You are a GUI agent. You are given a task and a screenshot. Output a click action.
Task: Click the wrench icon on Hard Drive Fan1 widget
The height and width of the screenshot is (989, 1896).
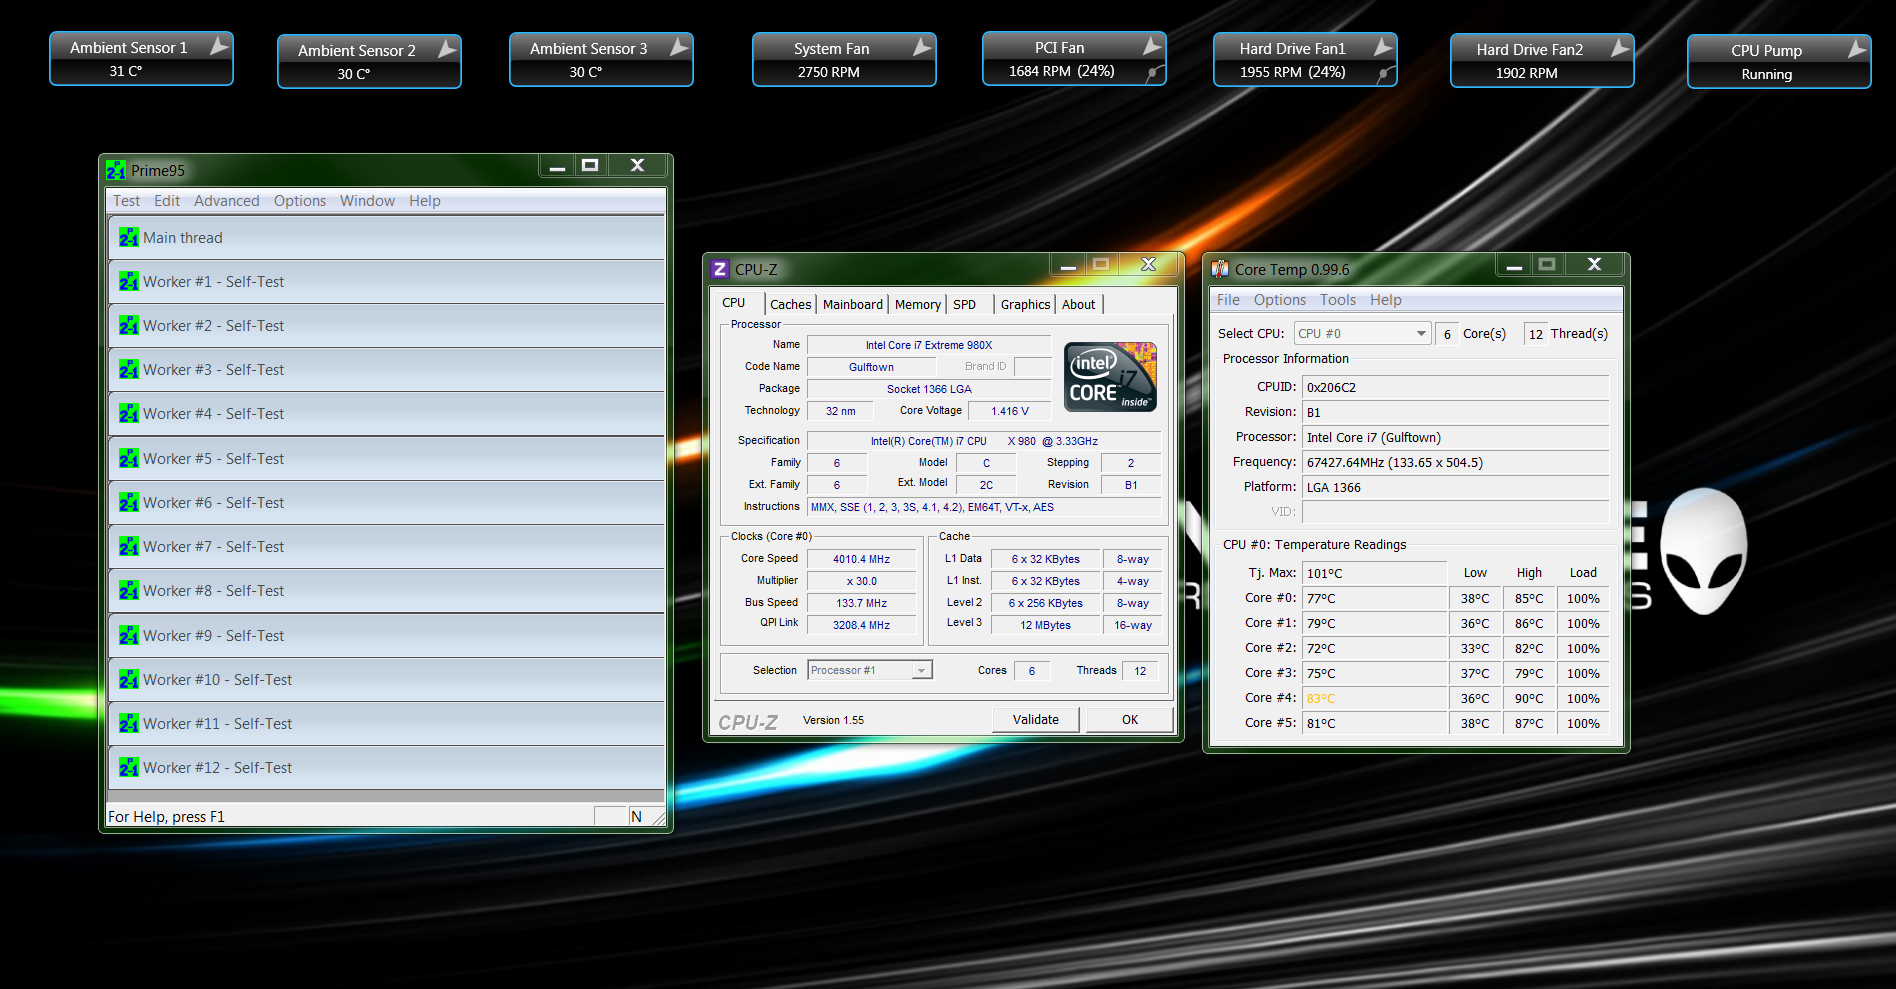click(1386, 73)
